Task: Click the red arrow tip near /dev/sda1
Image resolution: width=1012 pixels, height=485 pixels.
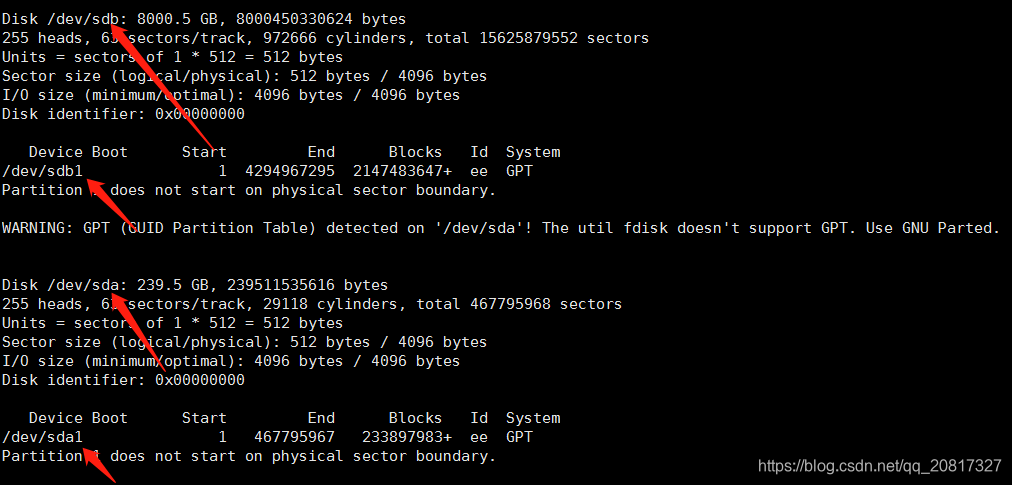Action: [x=88, y=444]
